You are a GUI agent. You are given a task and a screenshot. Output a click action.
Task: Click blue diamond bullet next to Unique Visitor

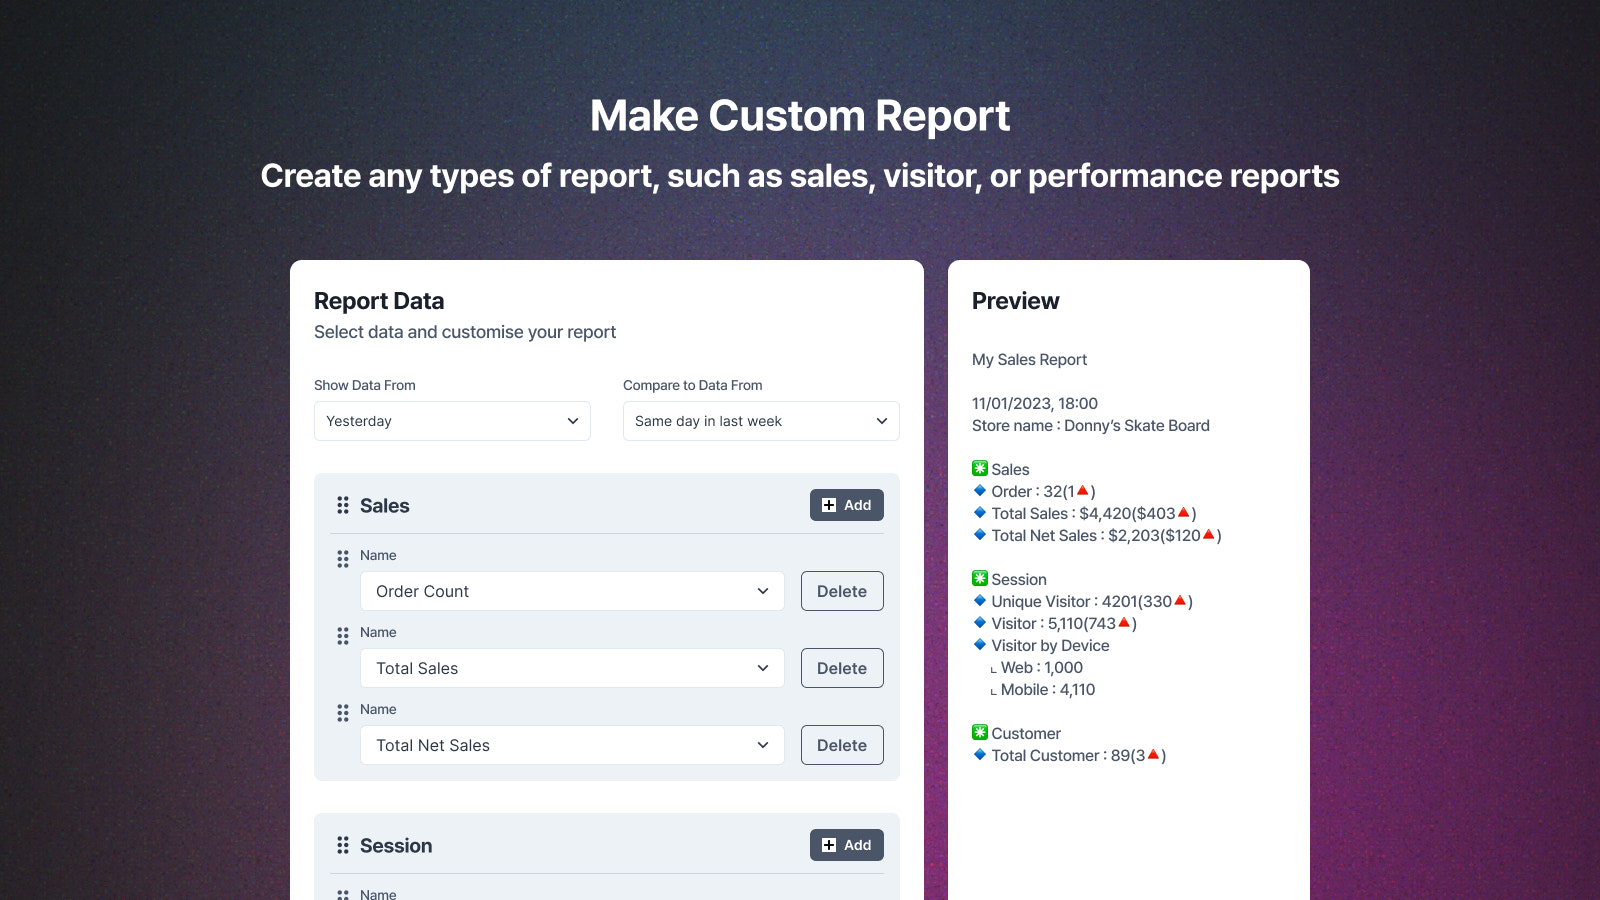coord(980,600)
